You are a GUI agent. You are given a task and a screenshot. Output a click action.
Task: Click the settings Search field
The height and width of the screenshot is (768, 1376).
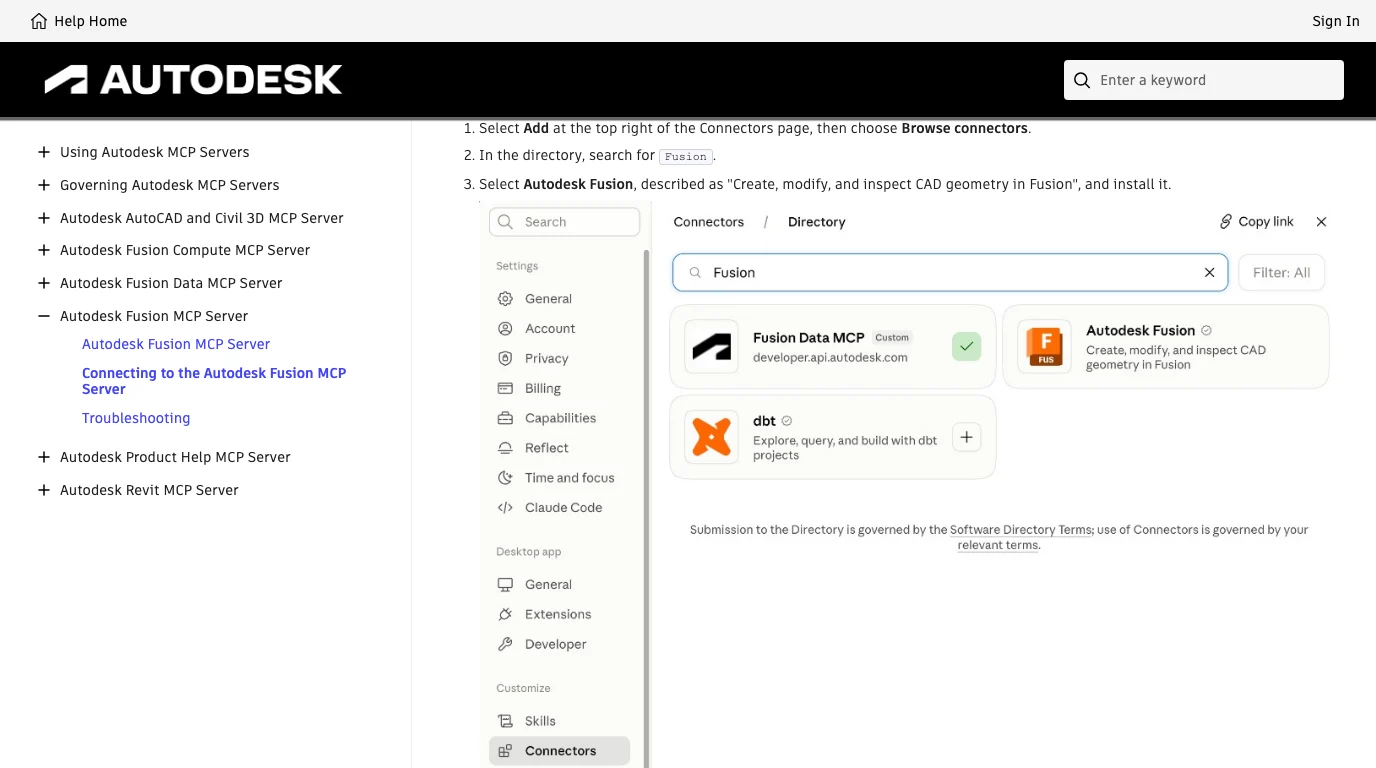(564, 222)
